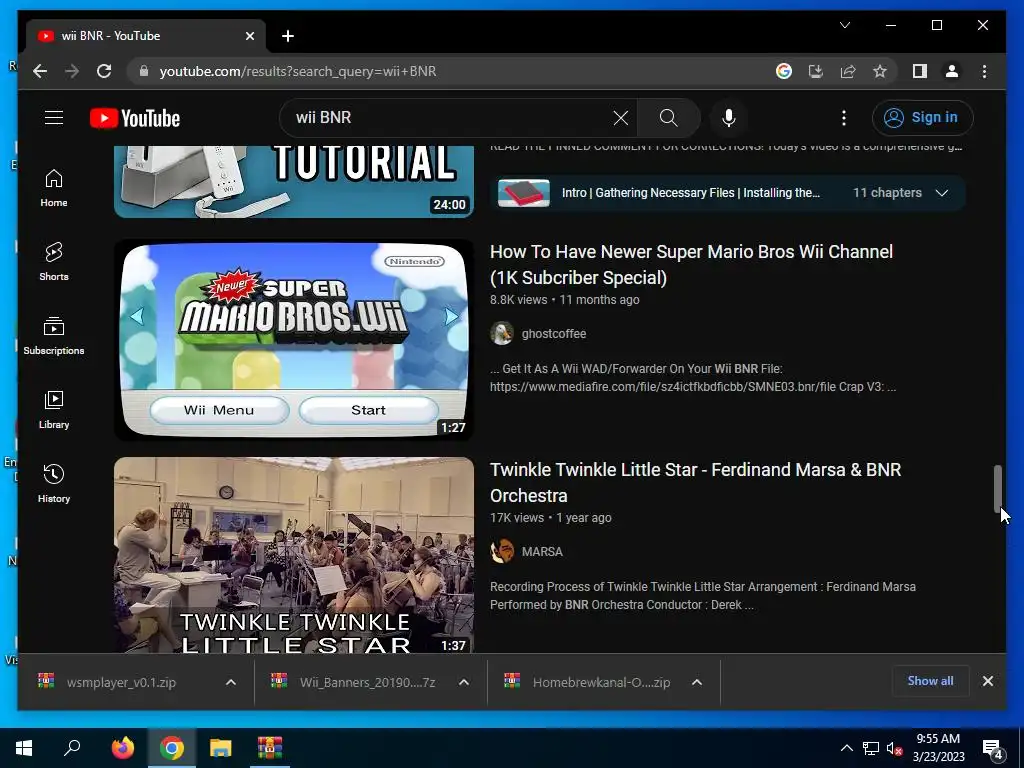Viewport: 1024px width, 768px height.
Task: Open a new browser tab
Action: [x=288, y=36]
